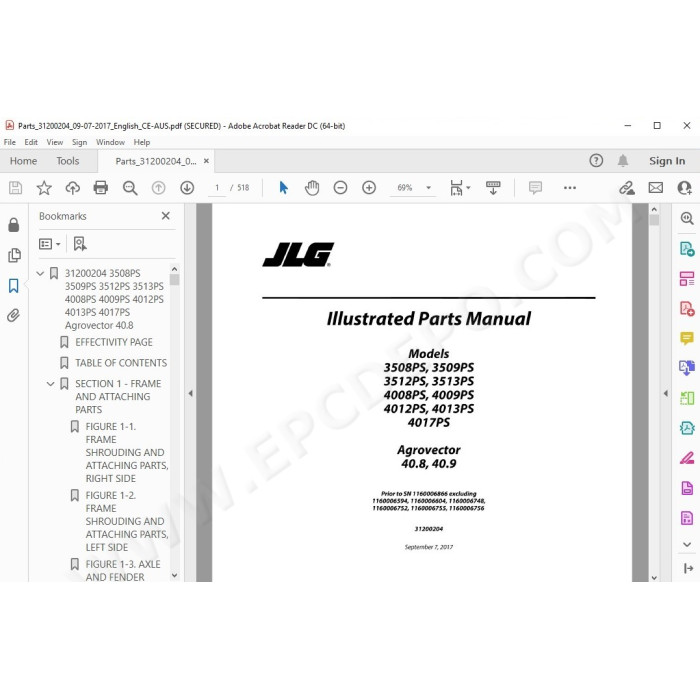Go to the previous page arrow
This screenshot has width=700, height=700.
[x=158, y=188]
